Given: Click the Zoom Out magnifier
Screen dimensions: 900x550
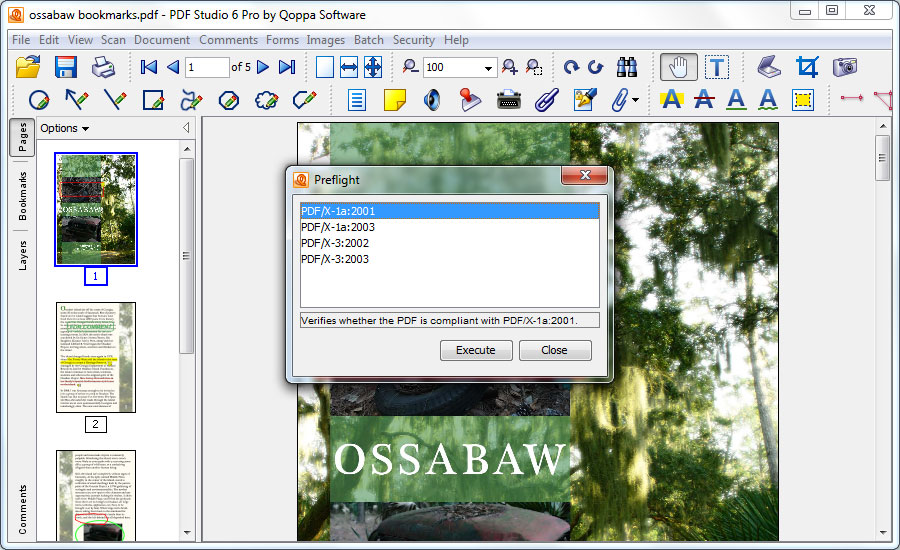Looking at the screenshot, I should pyautogui.click(x=410, y=67).
